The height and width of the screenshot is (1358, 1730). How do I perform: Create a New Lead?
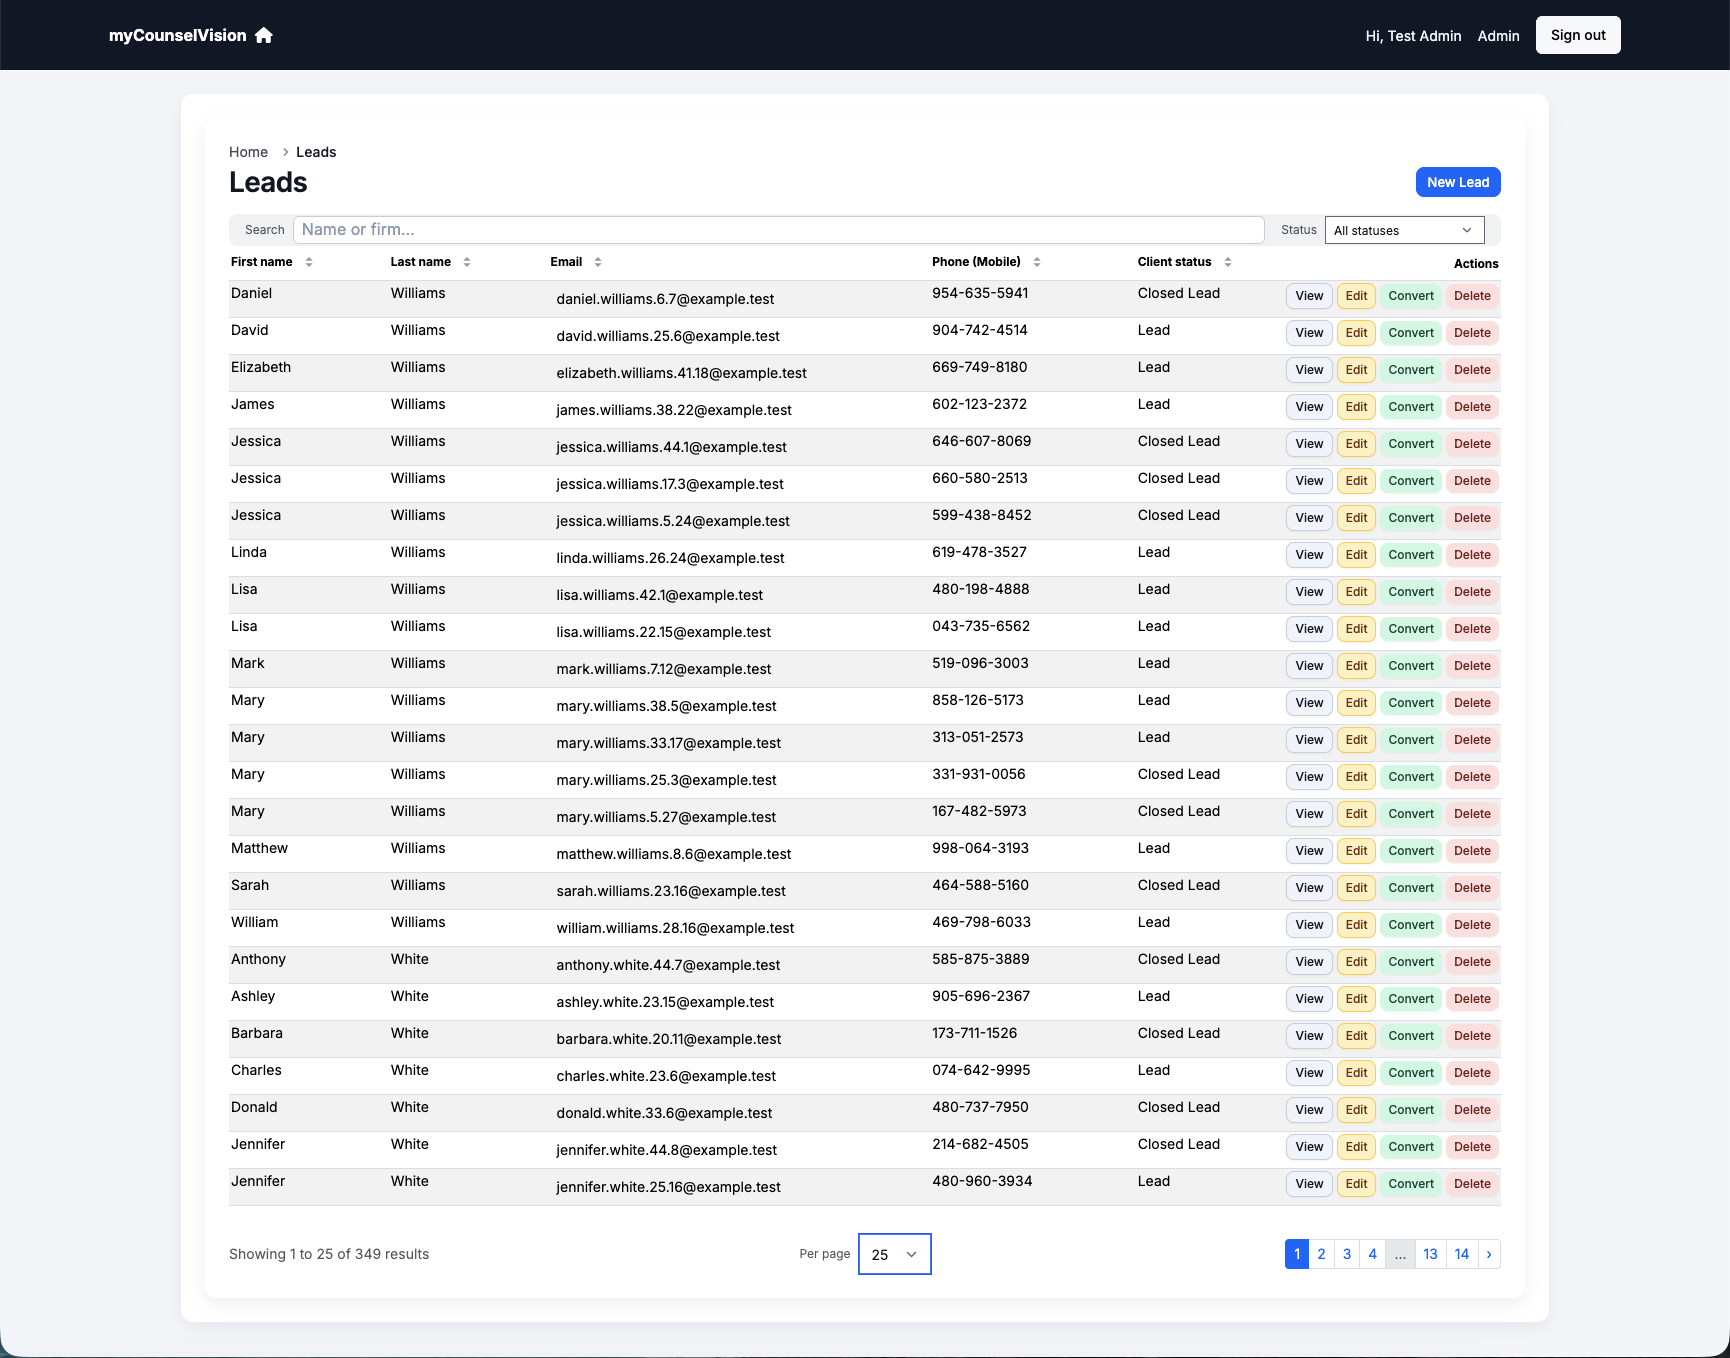1457,182
